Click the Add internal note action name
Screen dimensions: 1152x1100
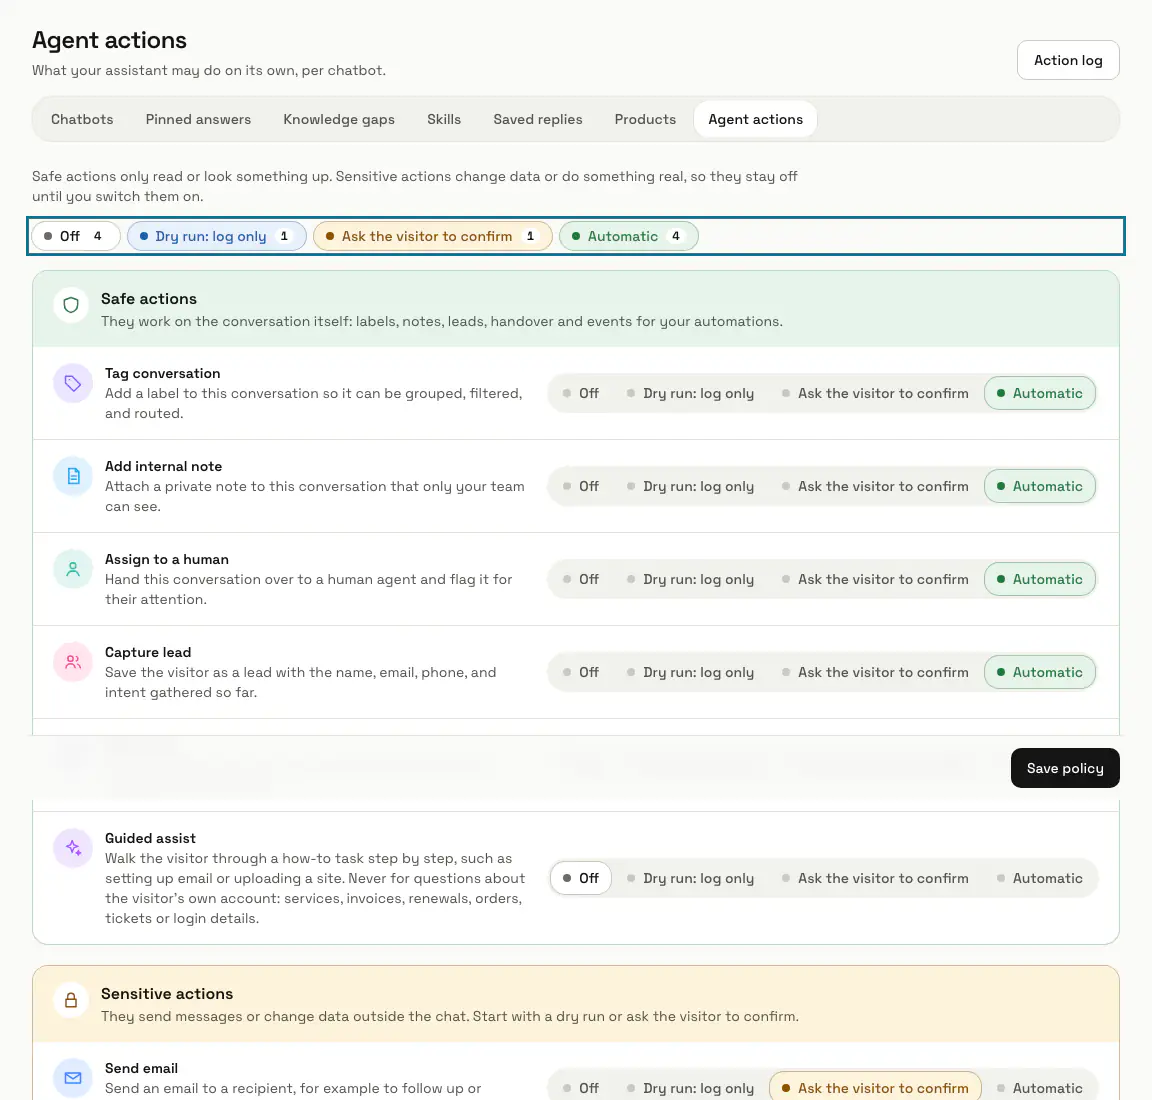[163, 467]
